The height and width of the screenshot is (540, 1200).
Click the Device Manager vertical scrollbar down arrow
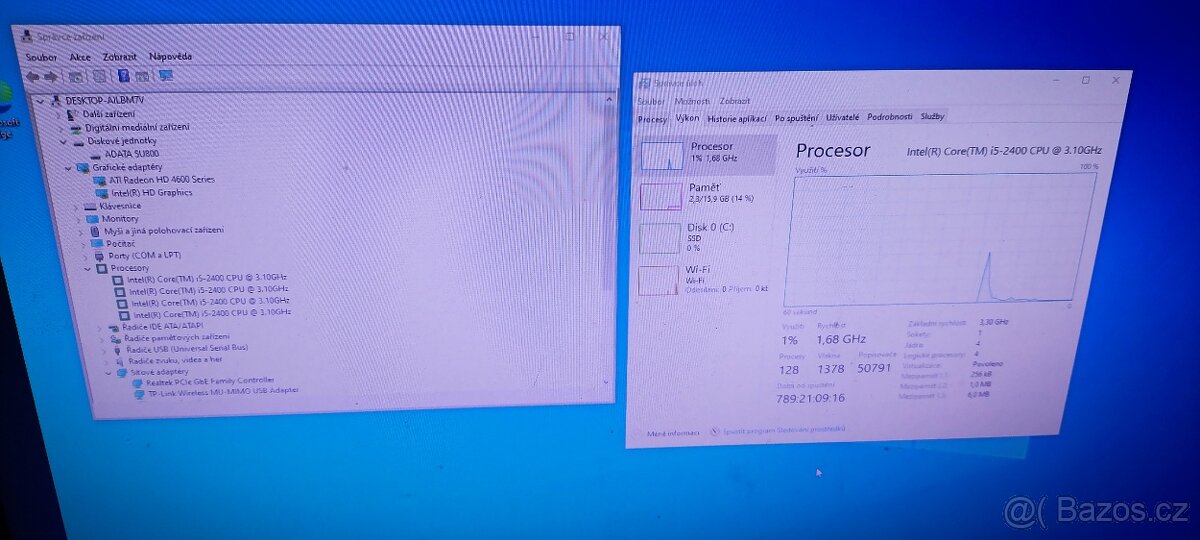607,383
